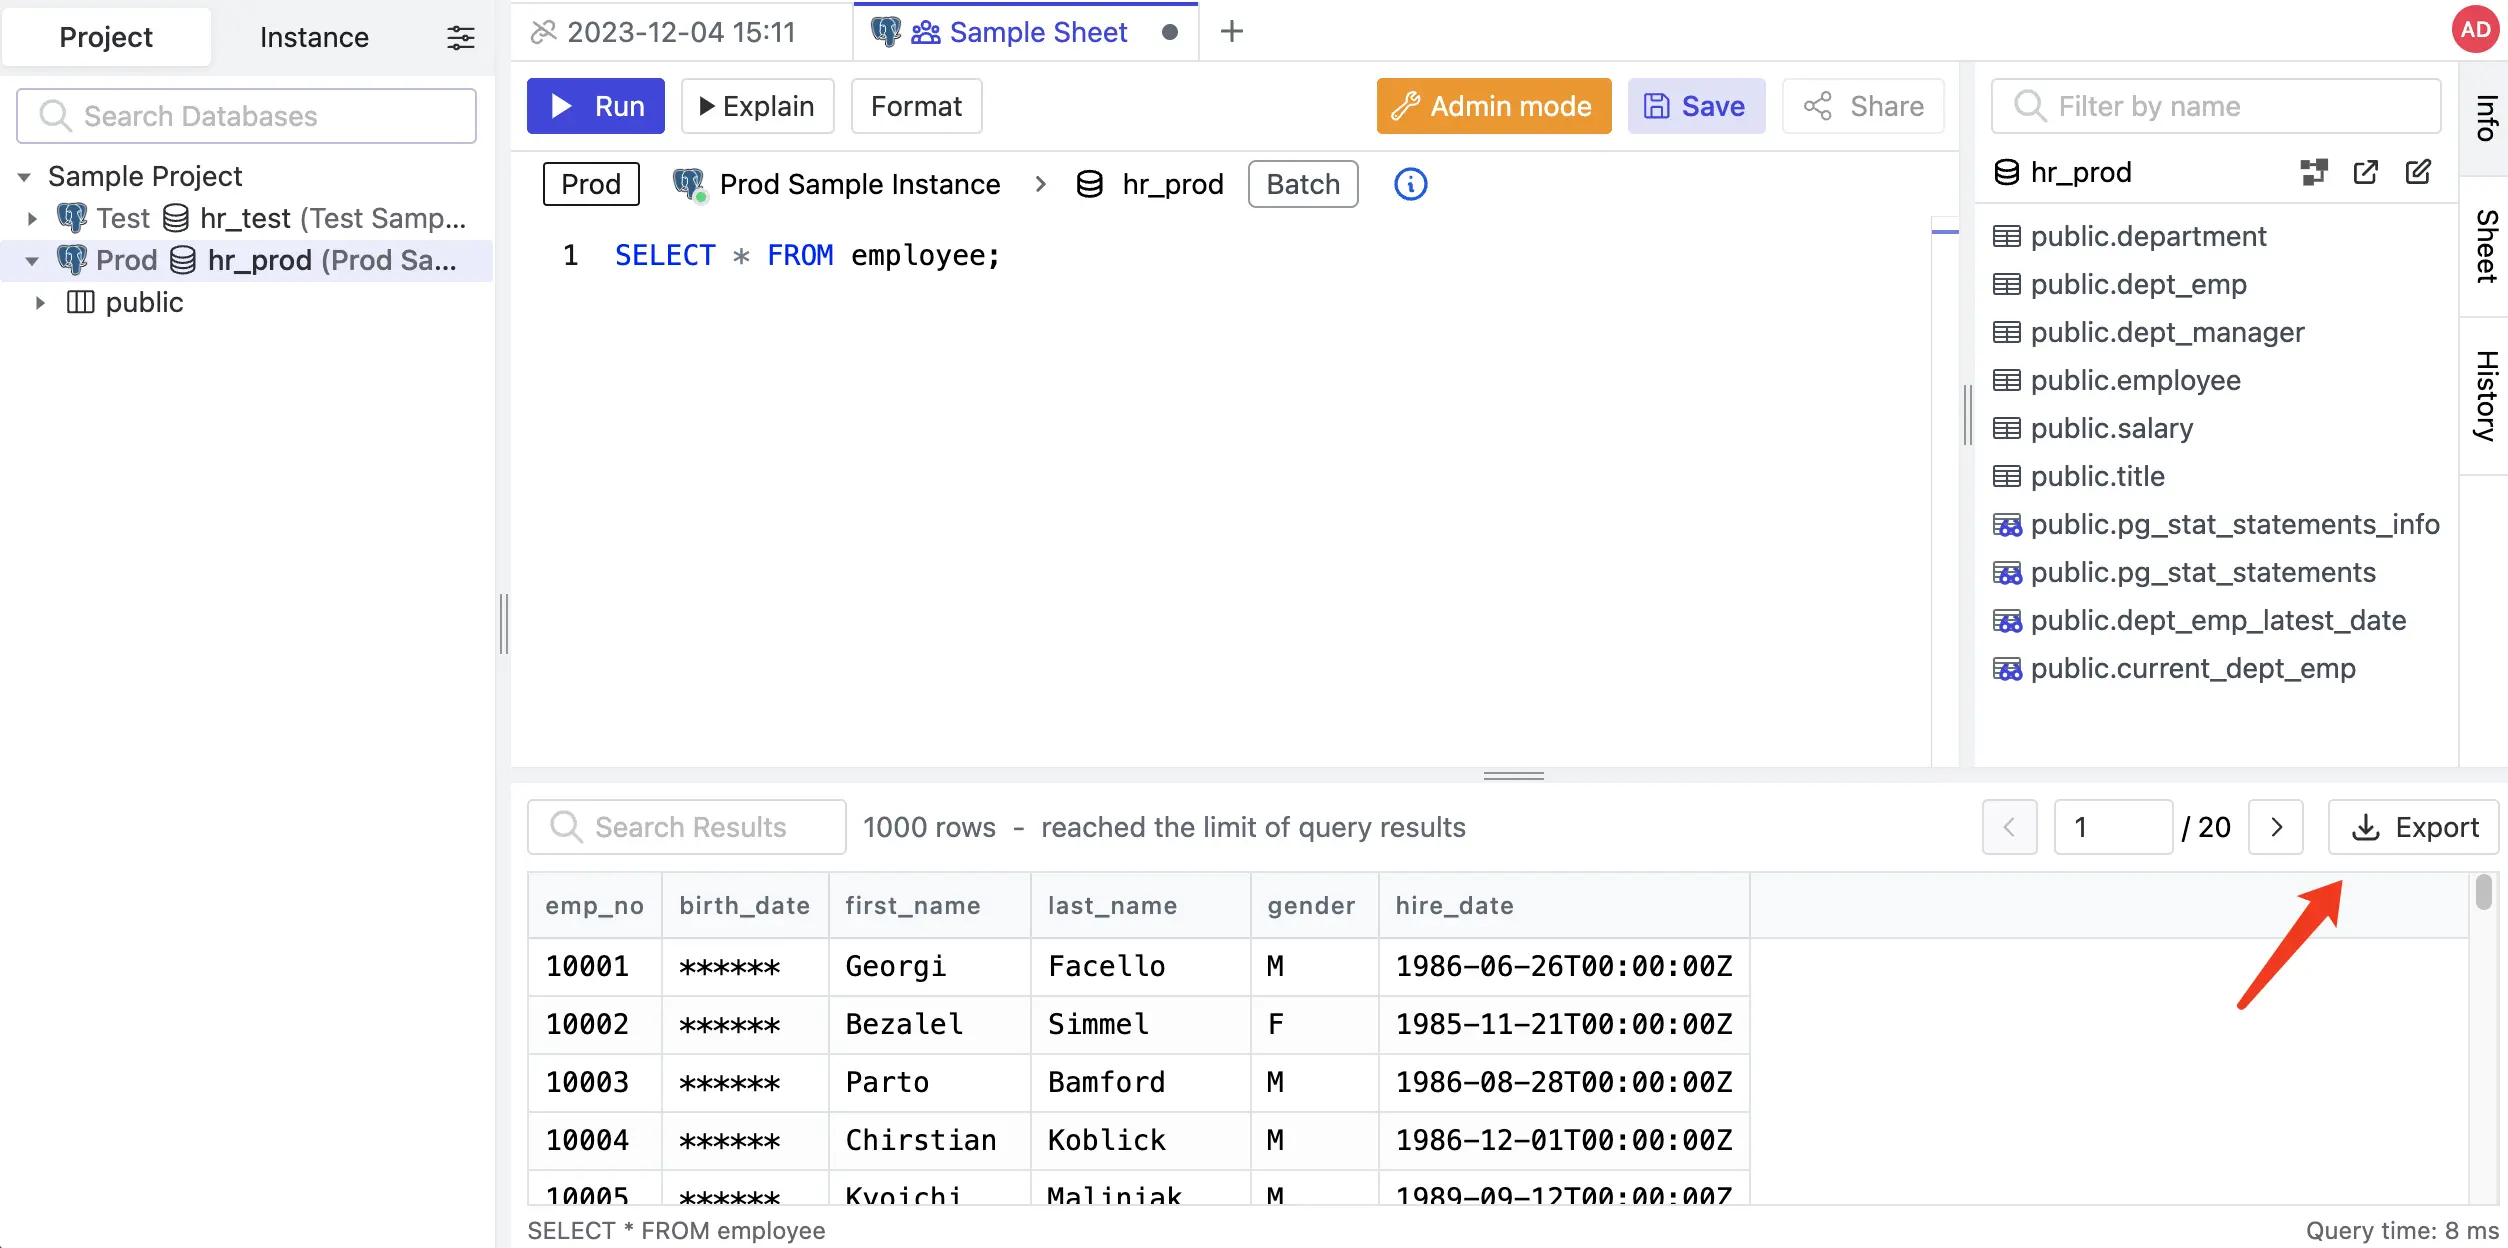The width and height of the screenshot is (2508, 1248).
Task: Switch to the Instance tab
Action: click(x=314, y=37)
